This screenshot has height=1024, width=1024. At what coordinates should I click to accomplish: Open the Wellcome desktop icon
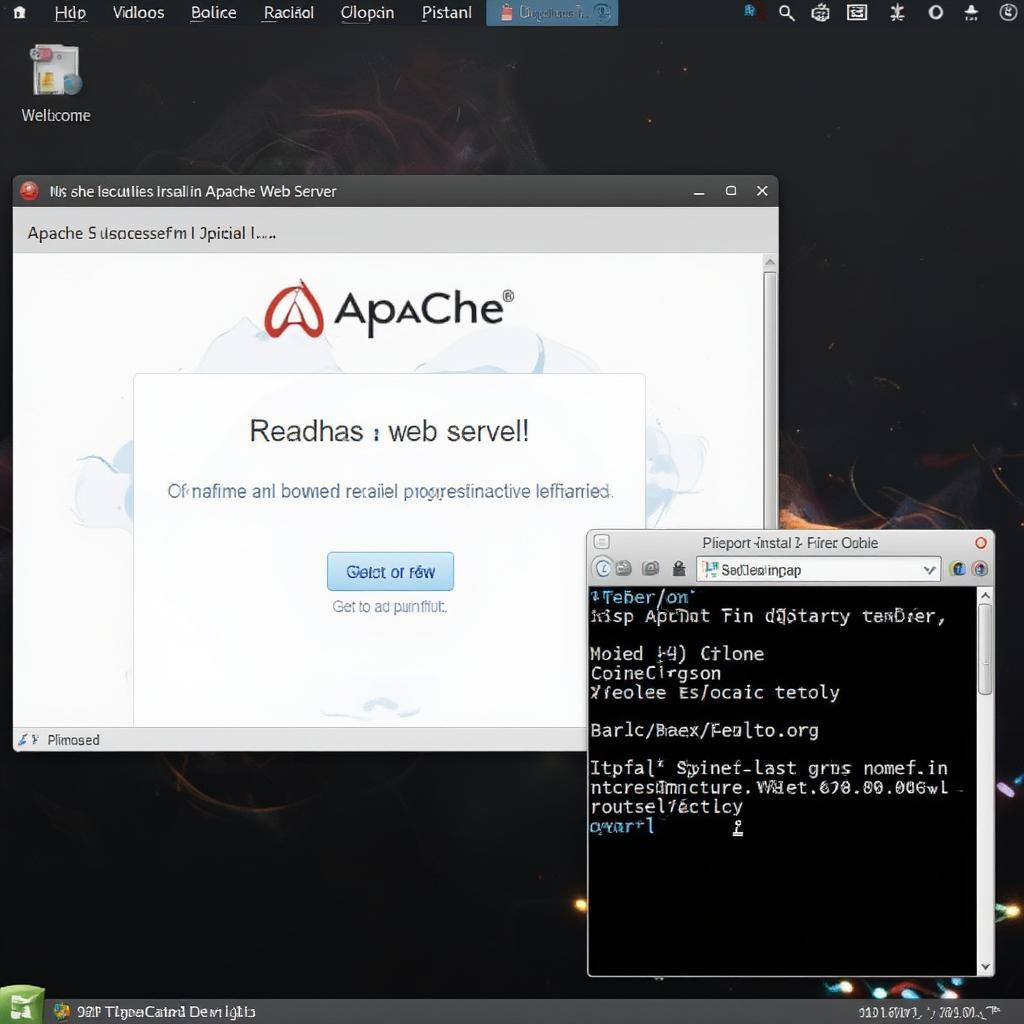56,83
